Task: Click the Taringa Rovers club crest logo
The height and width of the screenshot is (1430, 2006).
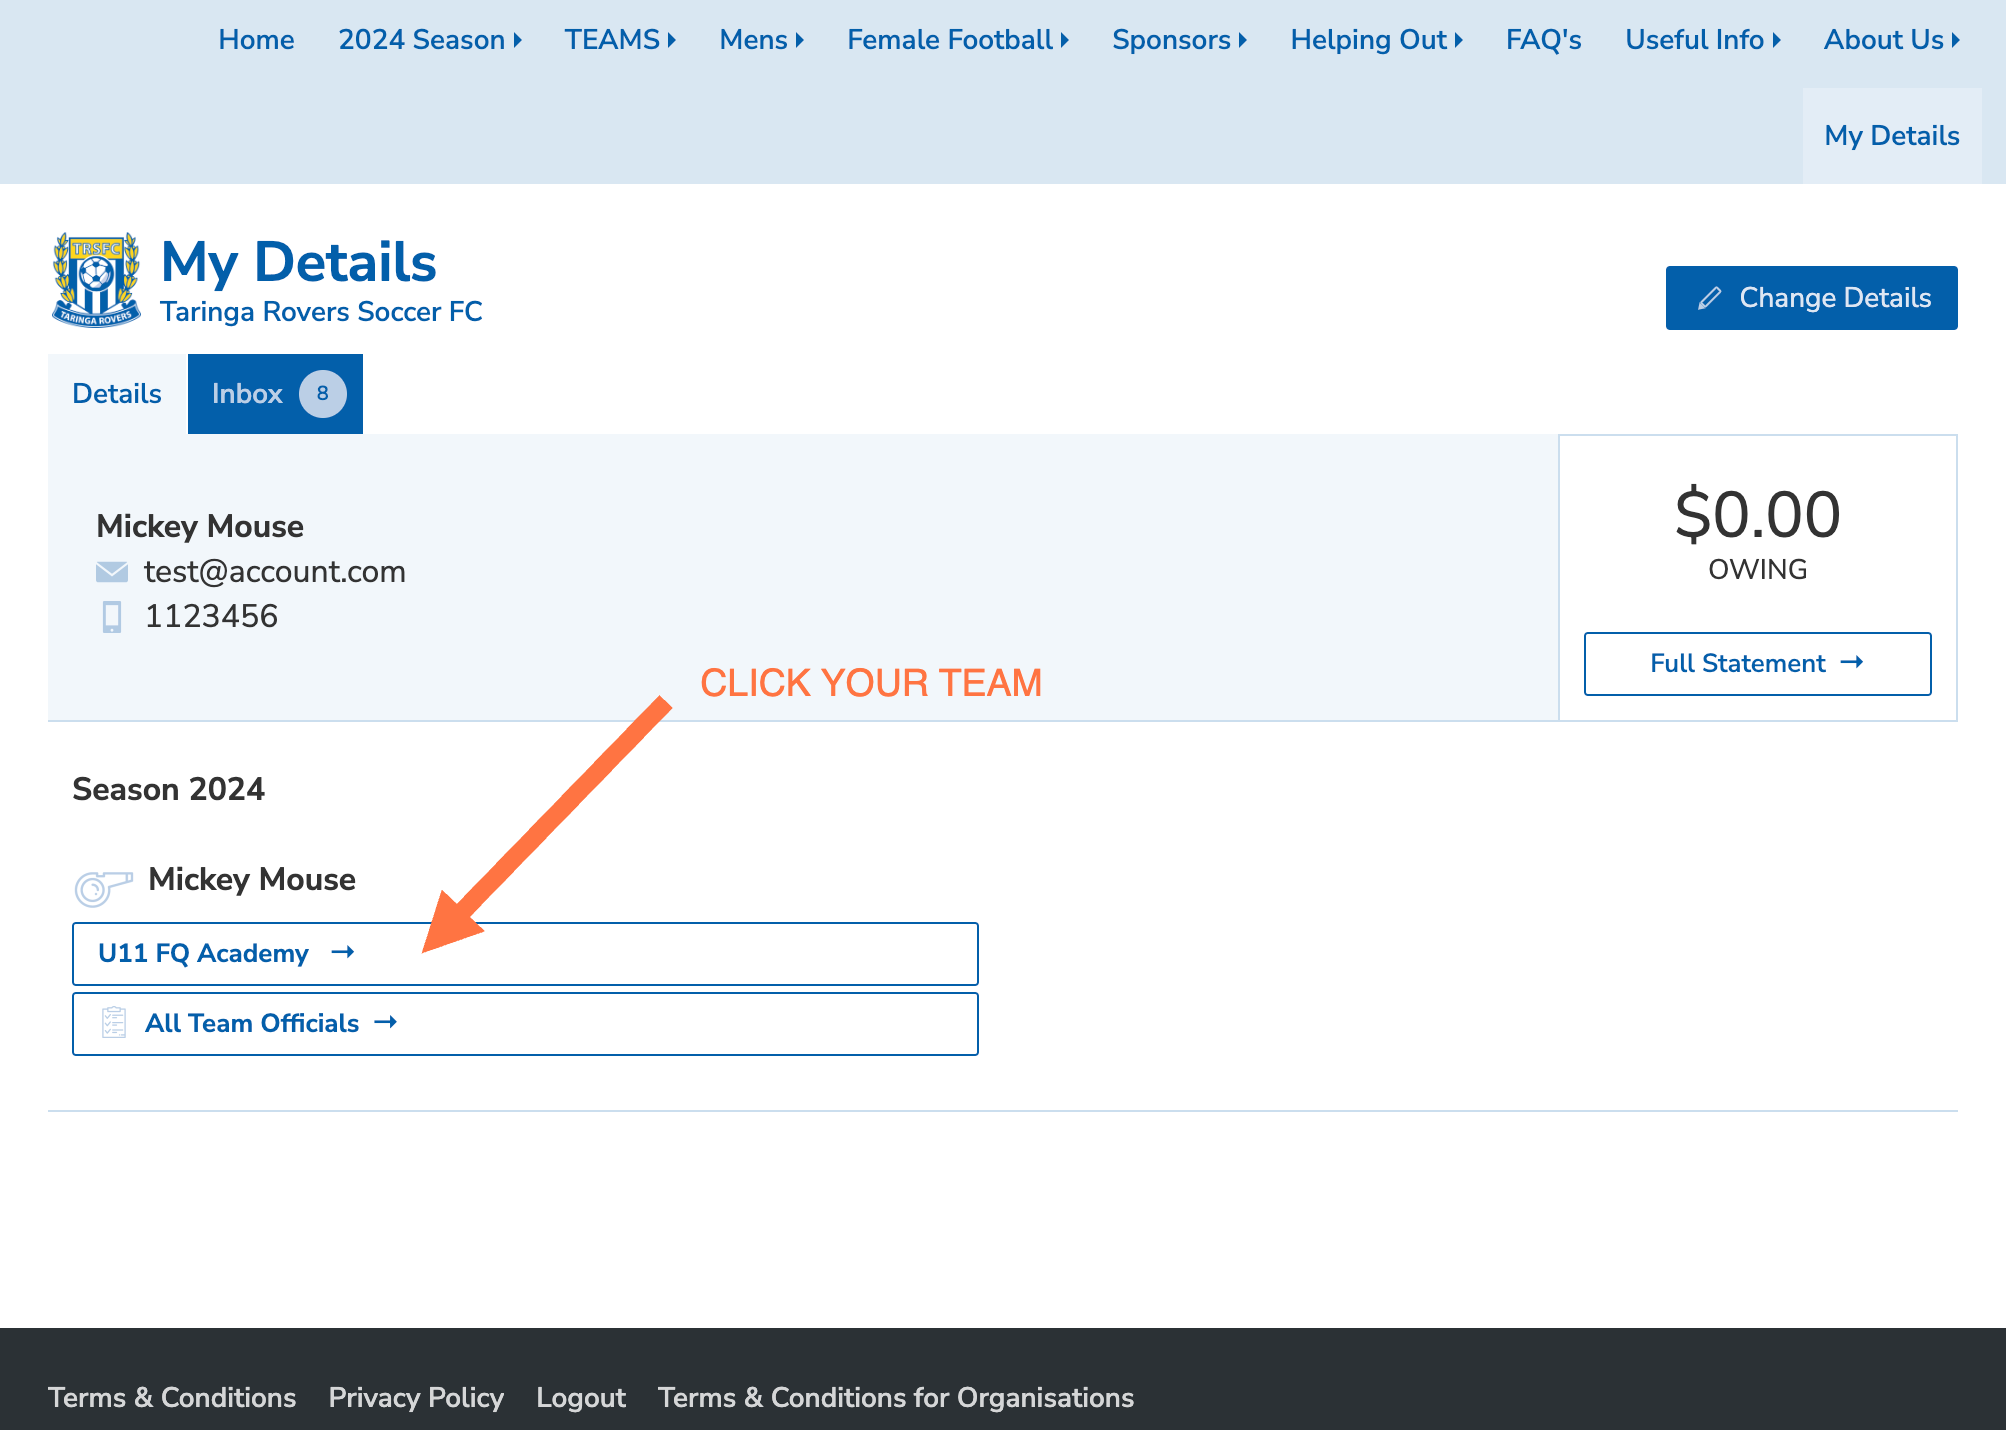Action: (x=96, y=280)
